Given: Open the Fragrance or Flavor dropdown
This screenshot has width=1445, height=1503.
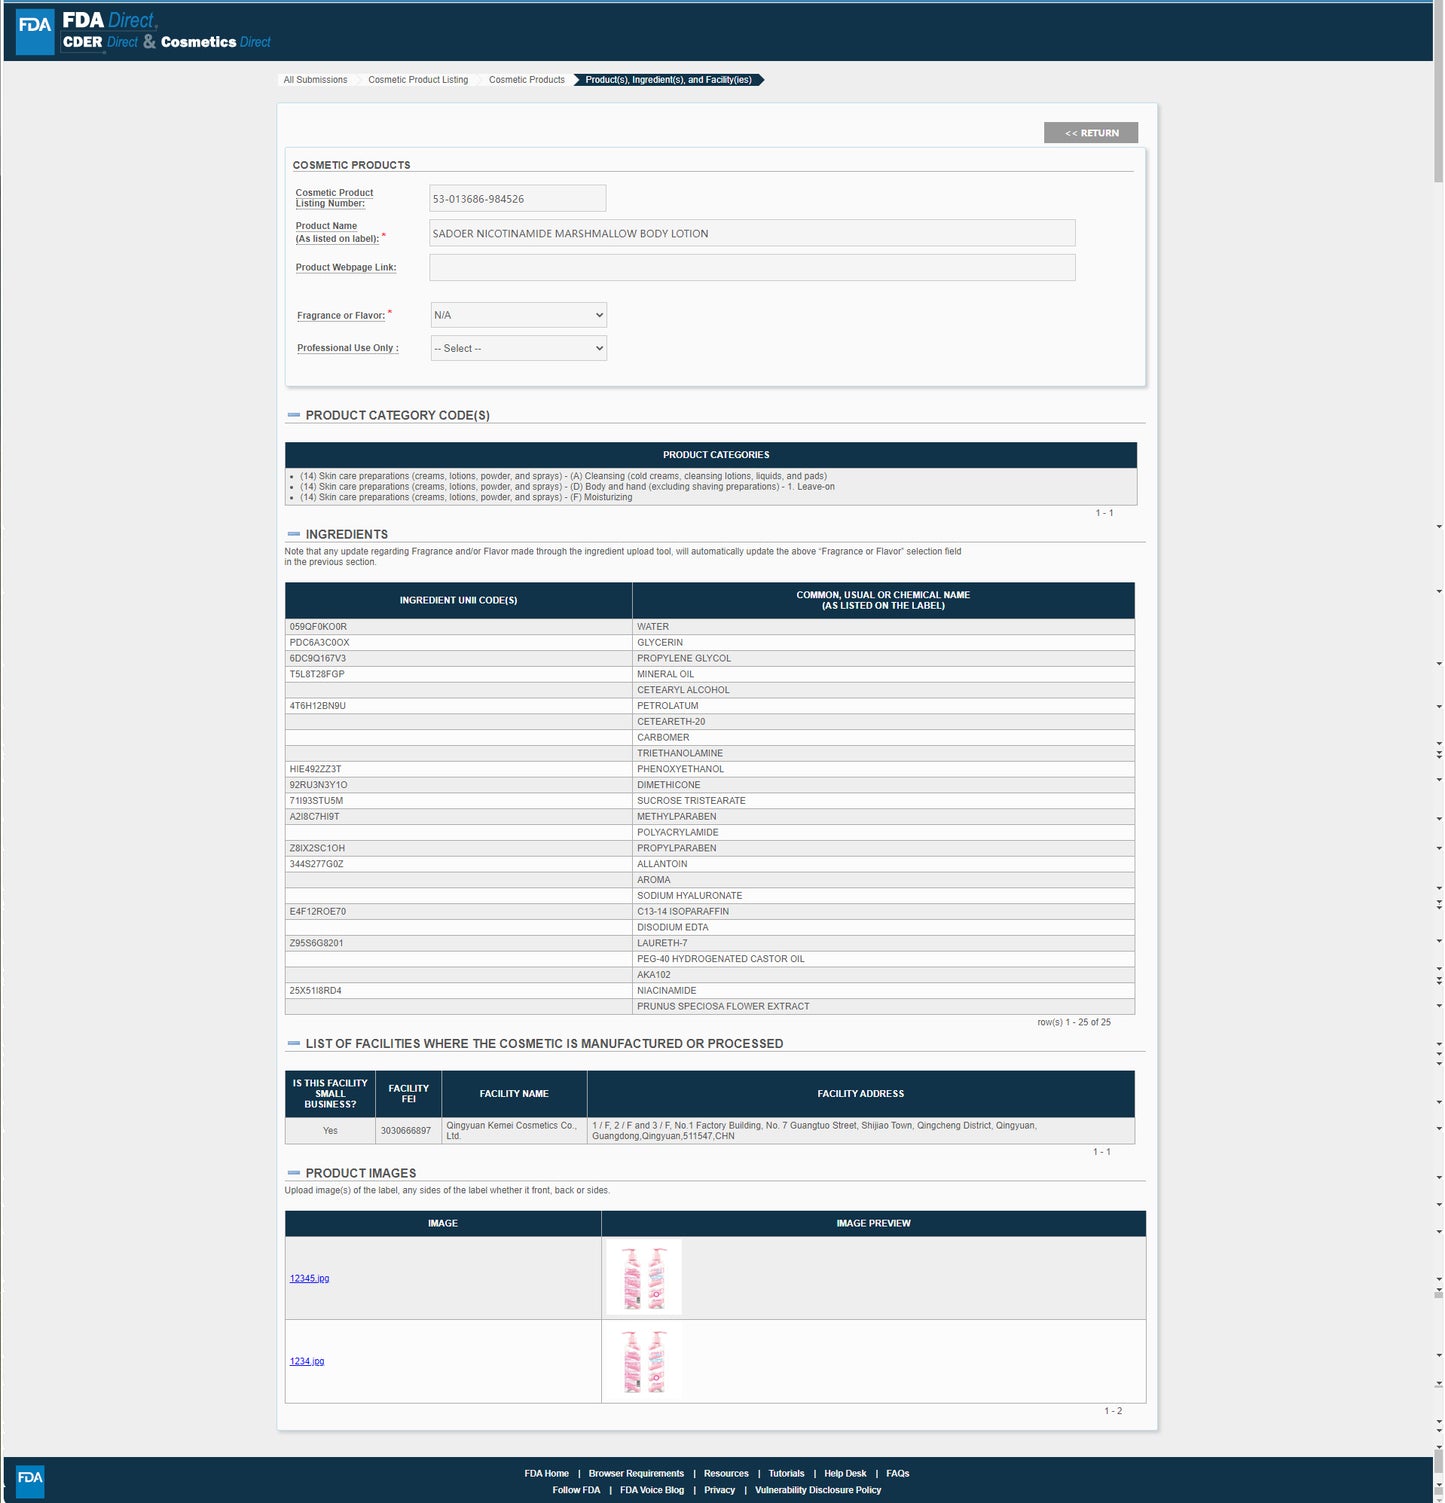Looking at the screenshot, I should (518, 315).
